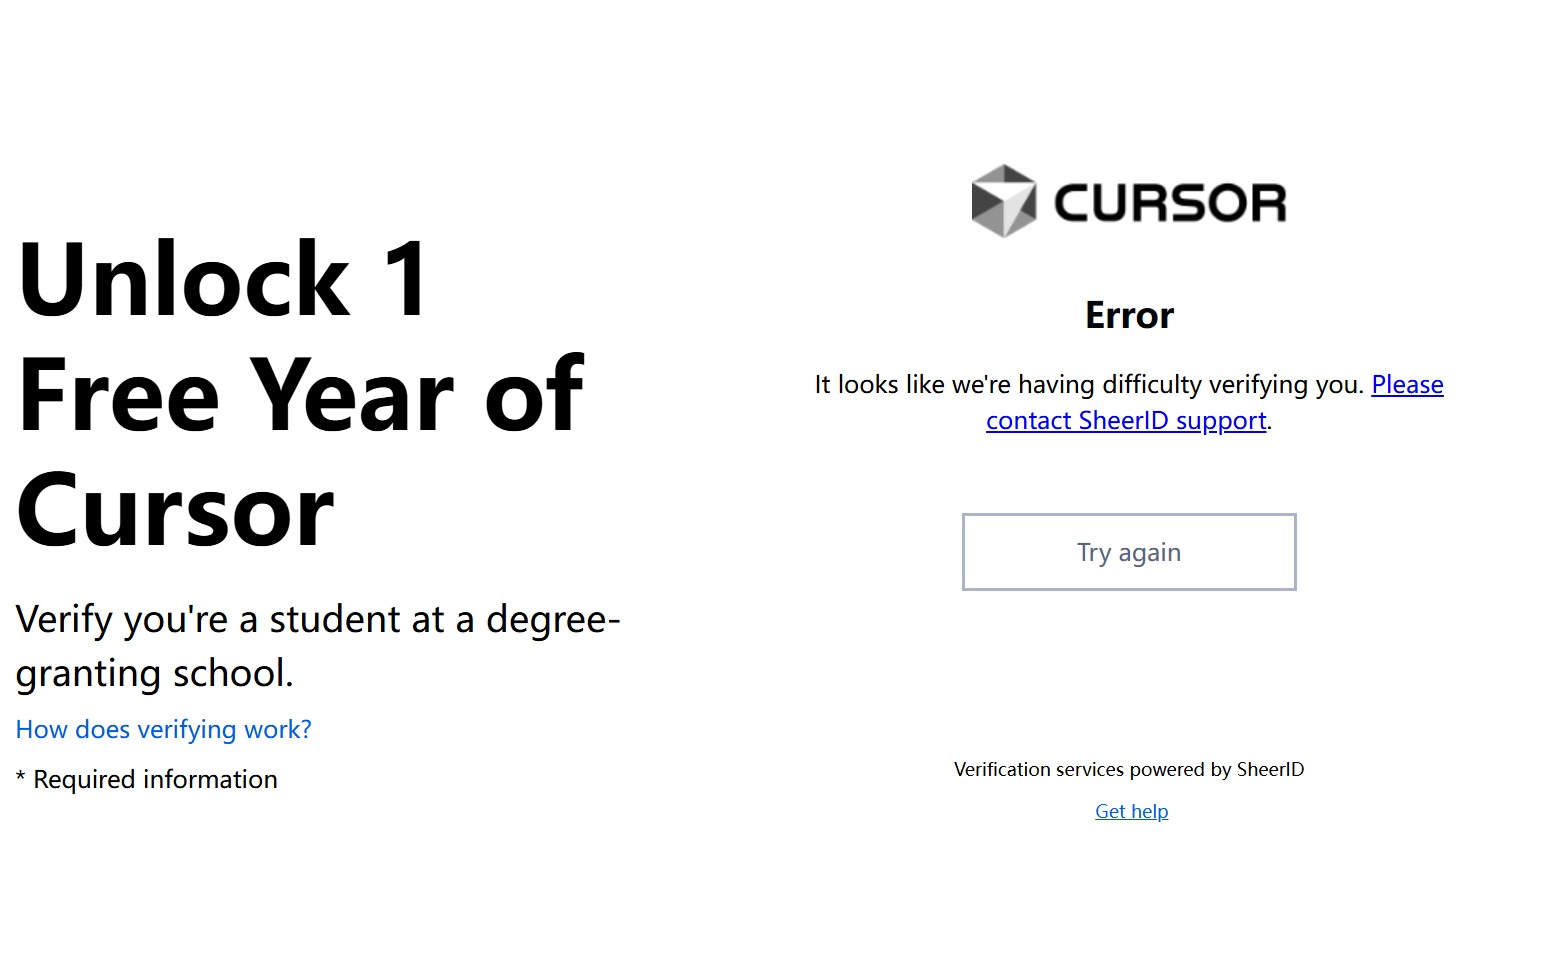Click the Unlock 1 headline line

tap(223, 280)
